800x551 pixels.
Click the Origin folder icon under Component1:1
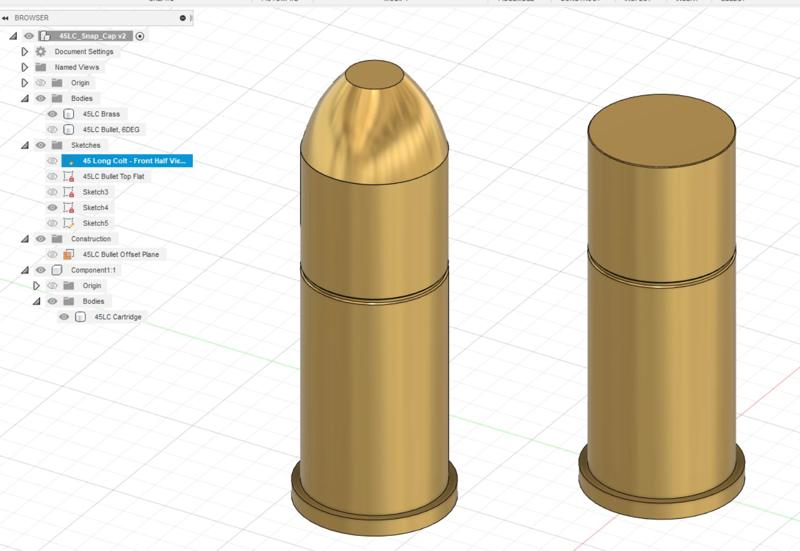69,286
